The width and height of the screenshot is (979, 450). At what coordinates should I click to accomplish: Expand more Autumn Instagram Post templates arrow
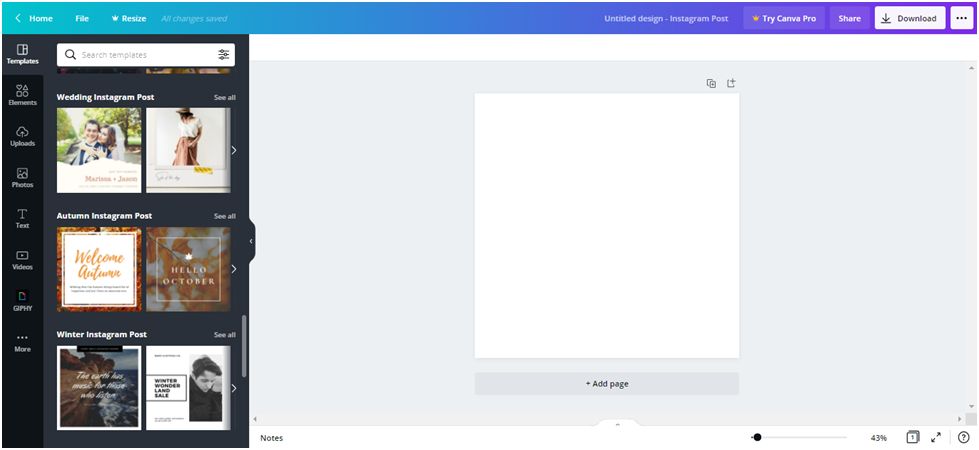pos(233,269)
